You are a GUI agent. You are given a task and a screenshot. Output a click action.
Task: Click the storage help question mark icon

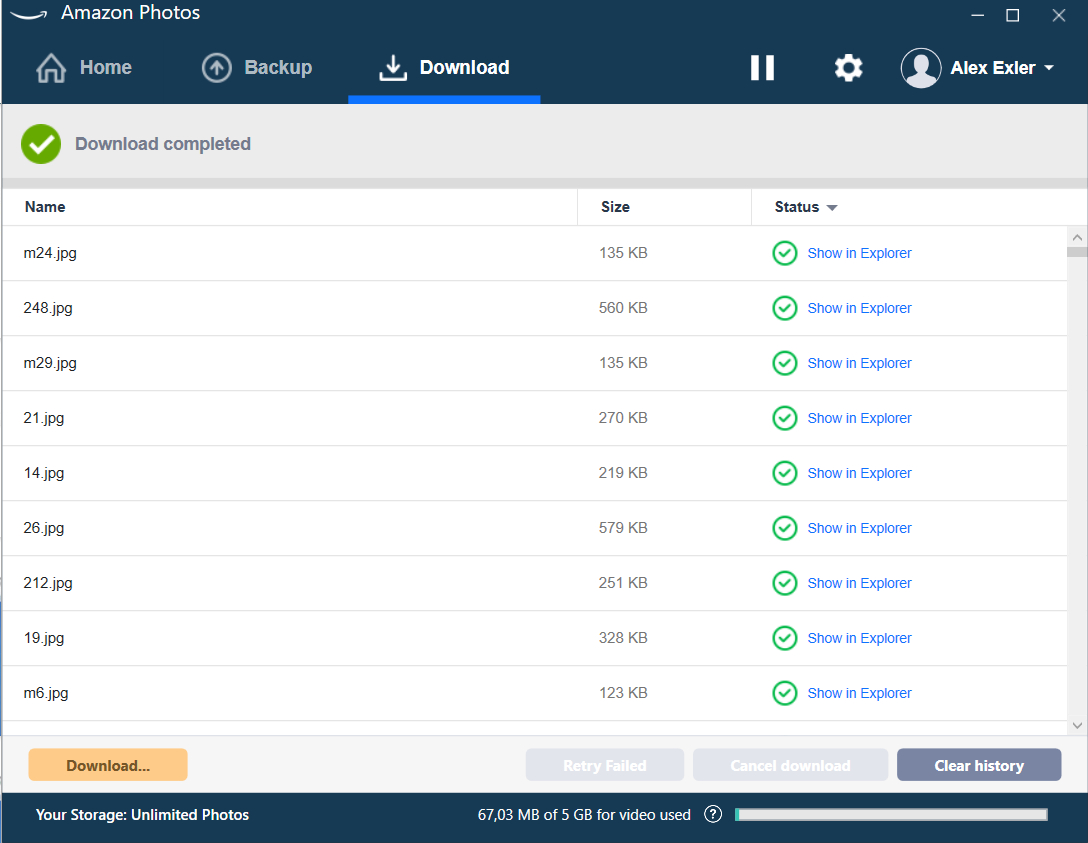tap(713, 814)
